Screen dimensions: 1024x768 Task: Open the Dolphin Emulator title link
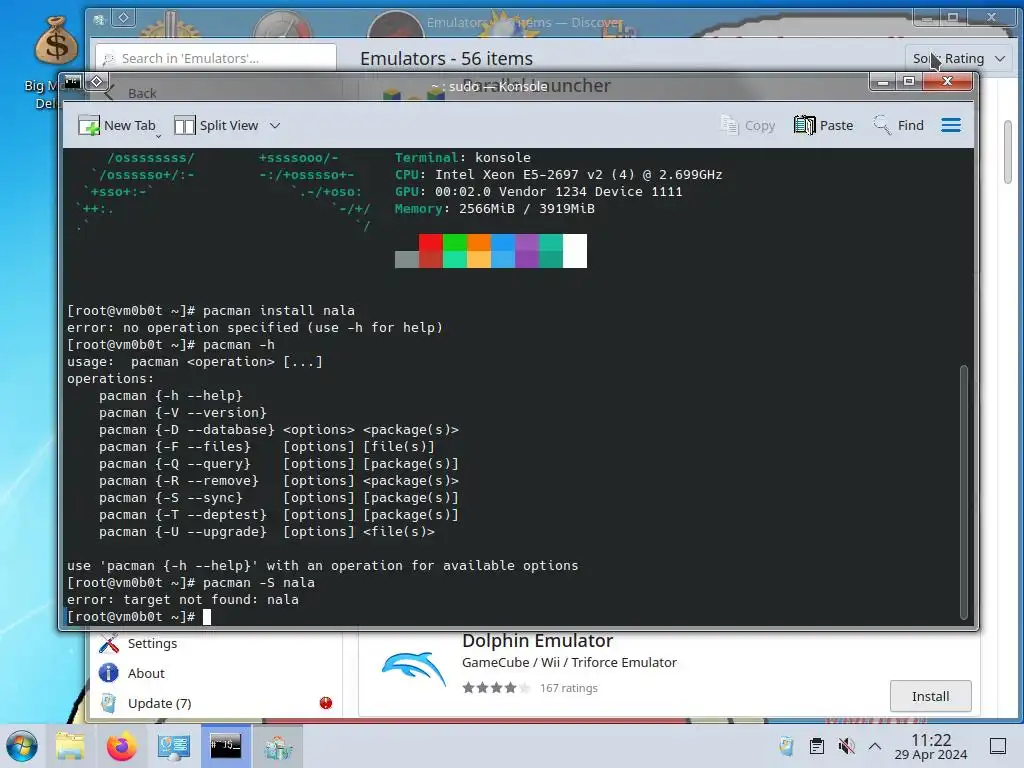pos(537,641)
